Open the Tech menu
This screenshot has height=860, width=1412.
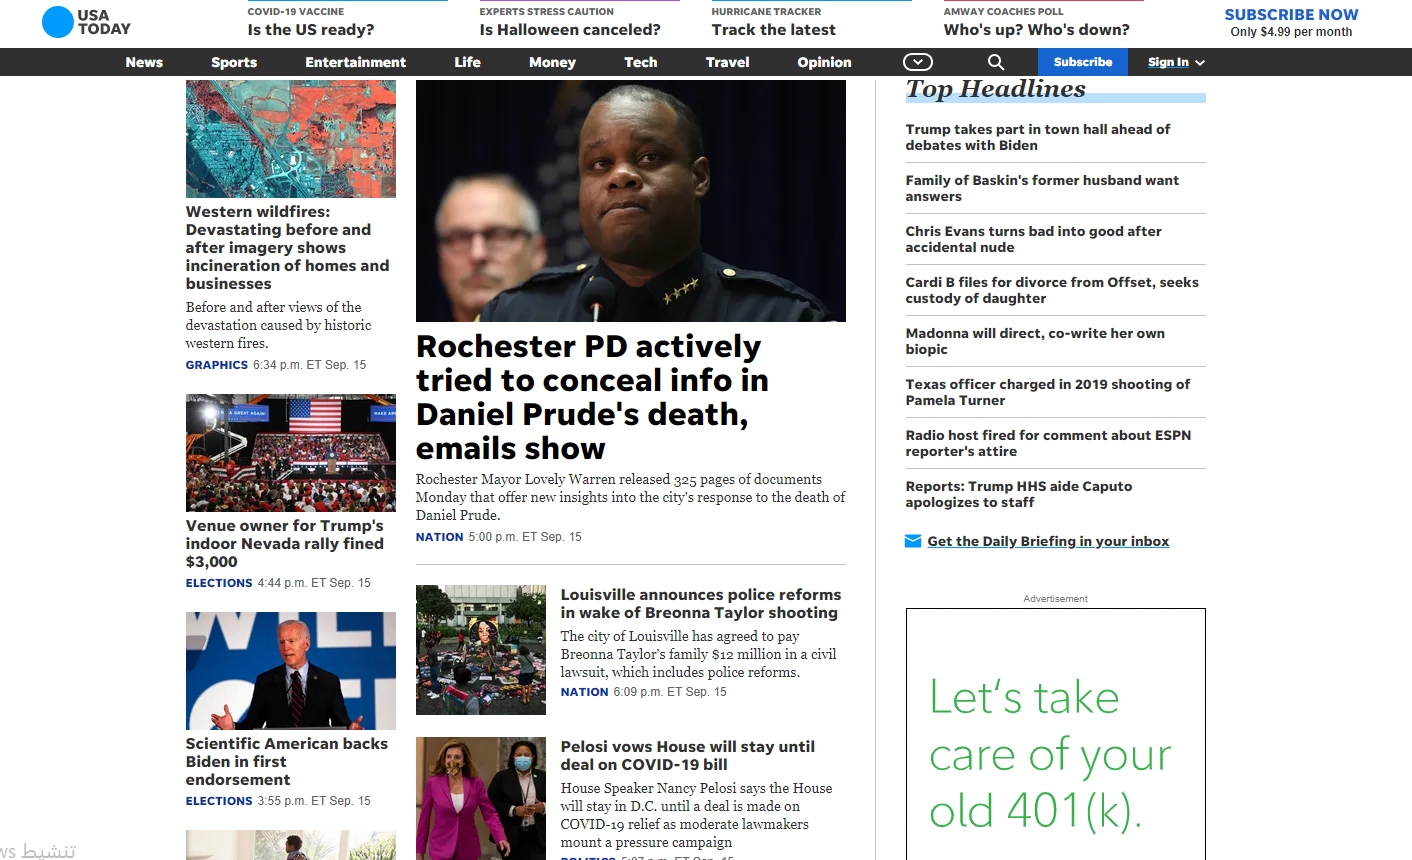click(641, 62)
